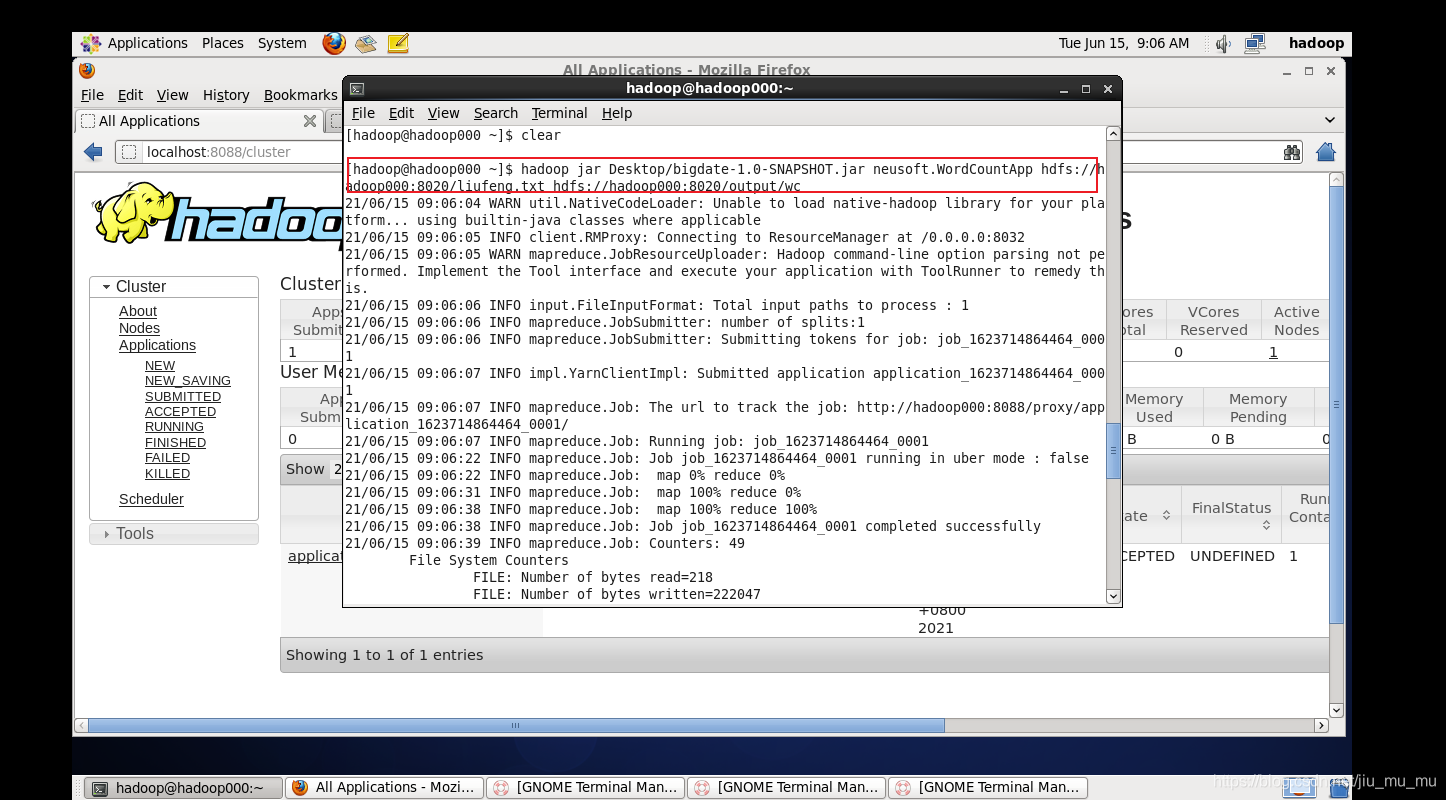Click the site identity icon in the URL bar
1446x800 pixels.
(x=130, y=152)
